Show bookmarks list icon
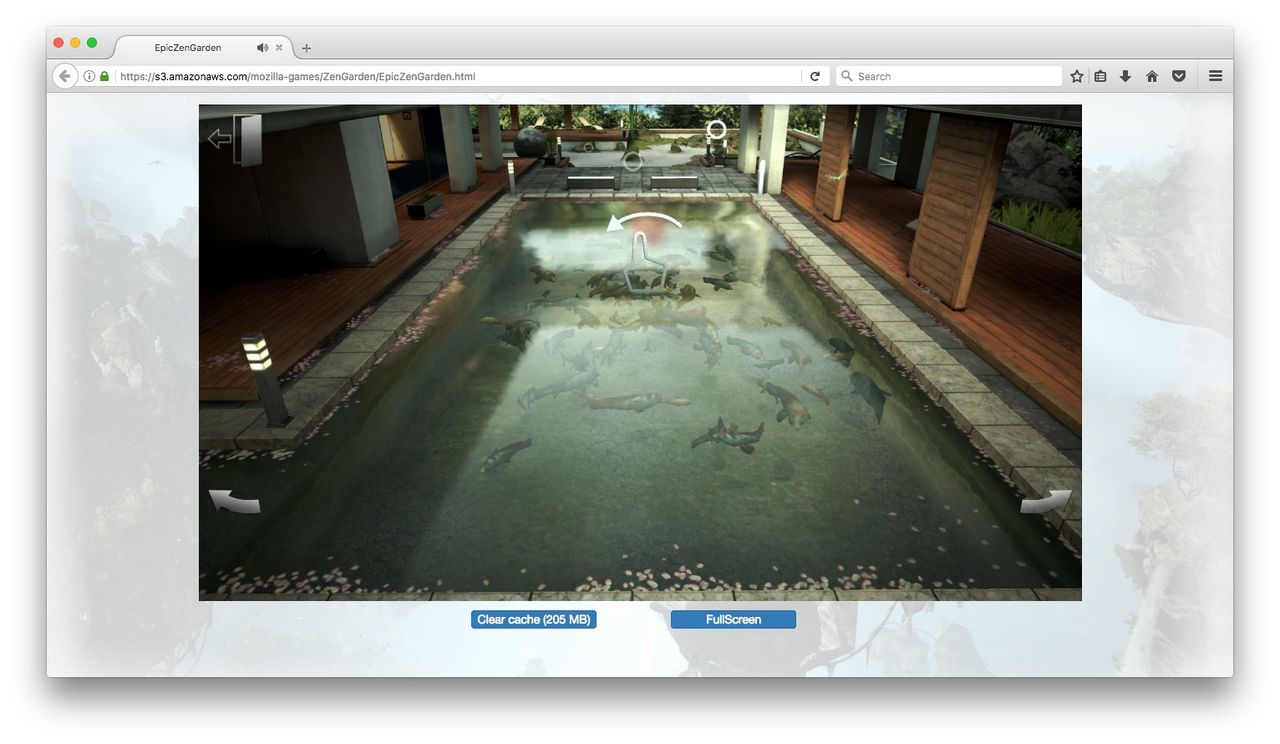This screenshot has height=744, width=1280. [x=1100, y=76]
